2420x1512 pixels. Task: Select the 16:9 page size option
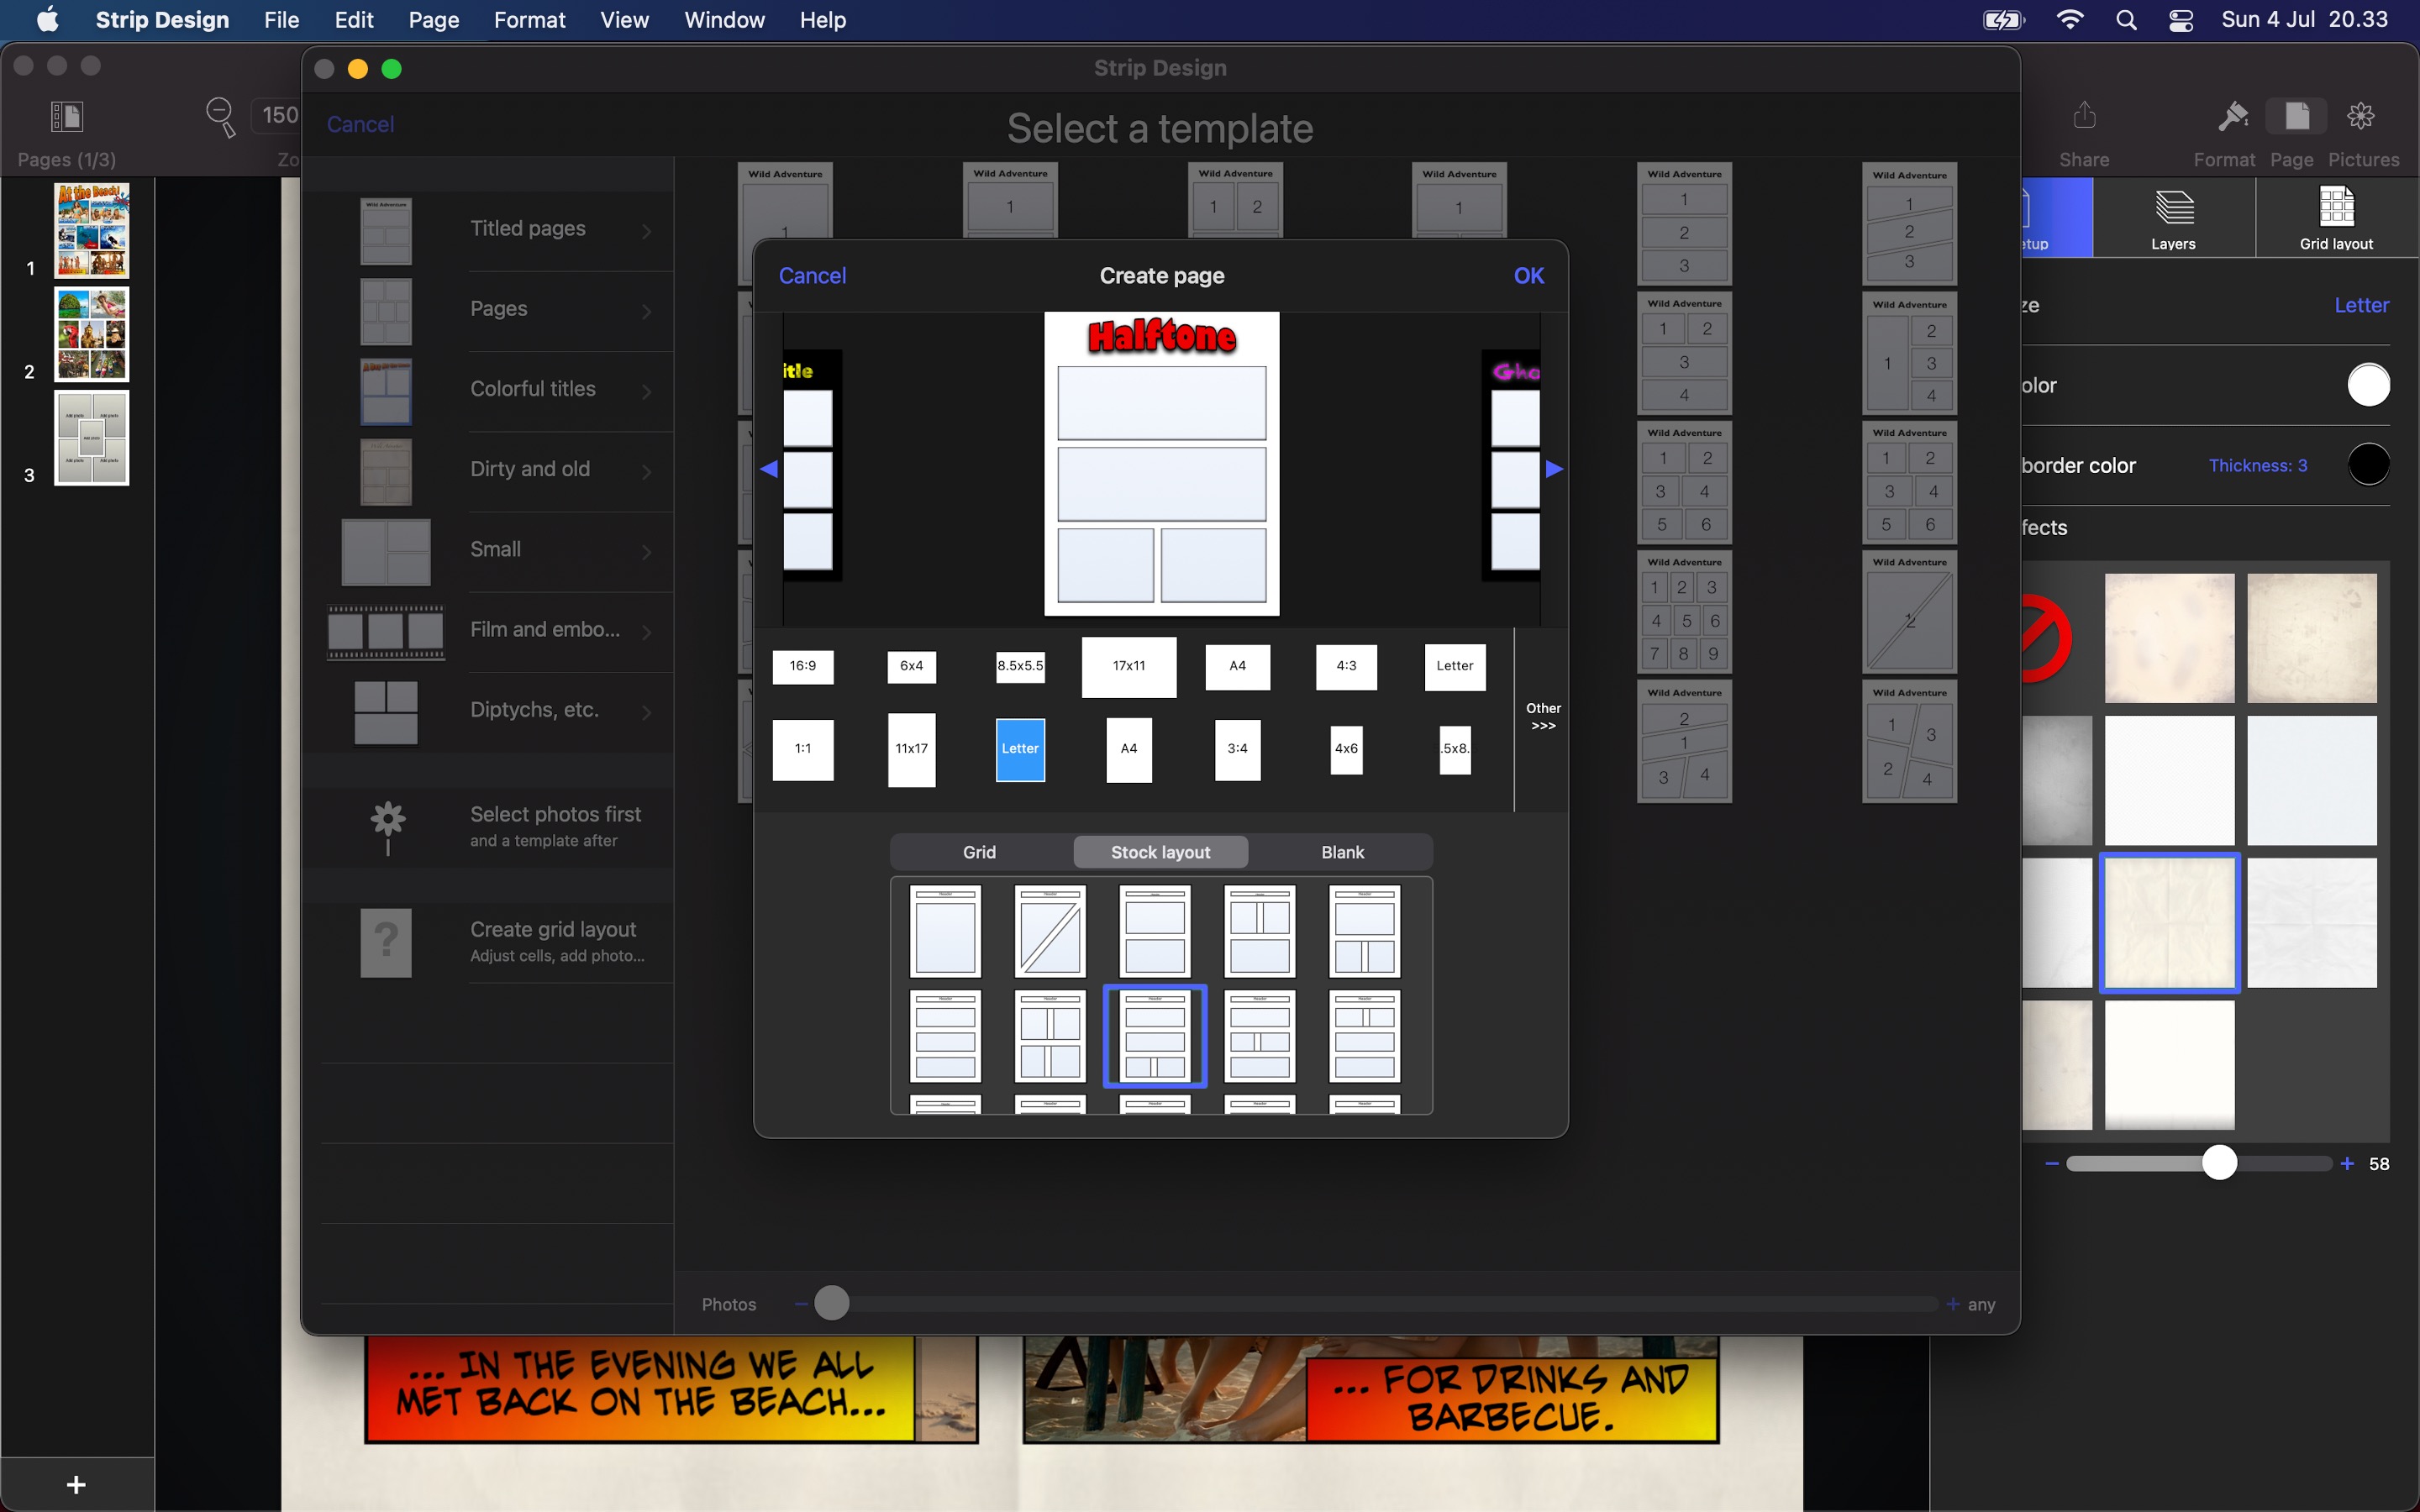click(802, 666)
